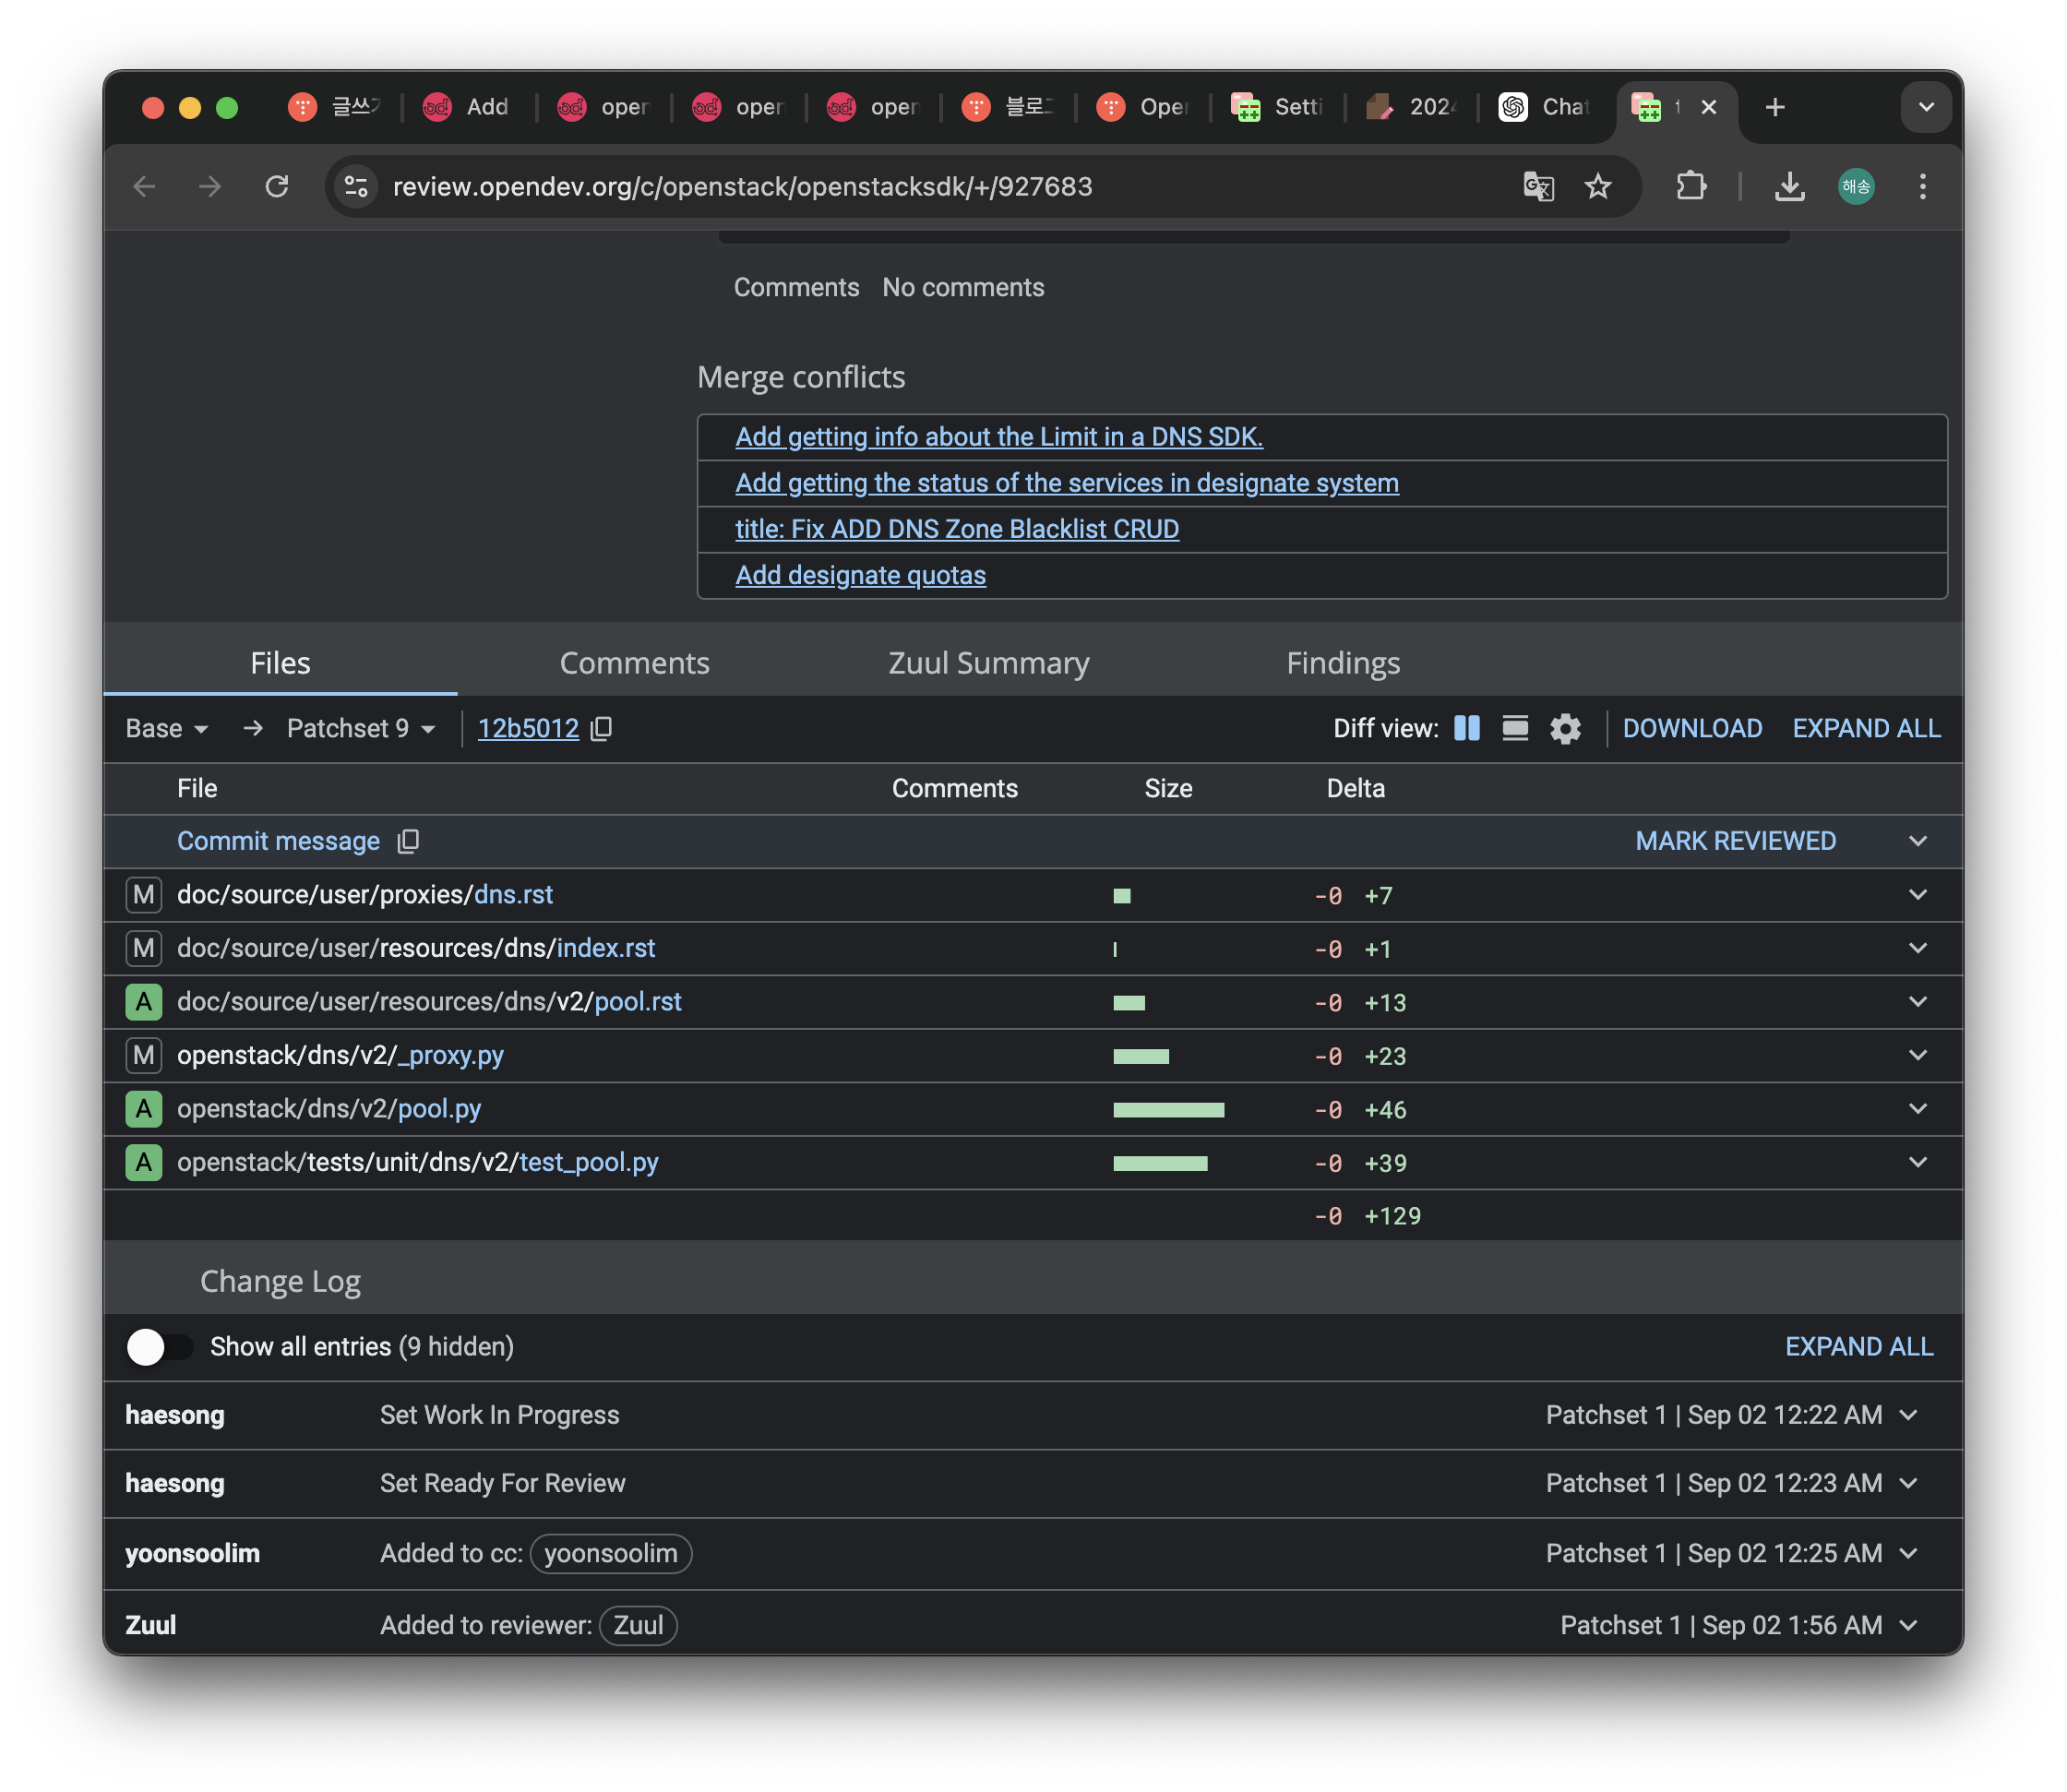Switch to the Findings tab
The image size is (2067, 1792).
coord(1342,663)
